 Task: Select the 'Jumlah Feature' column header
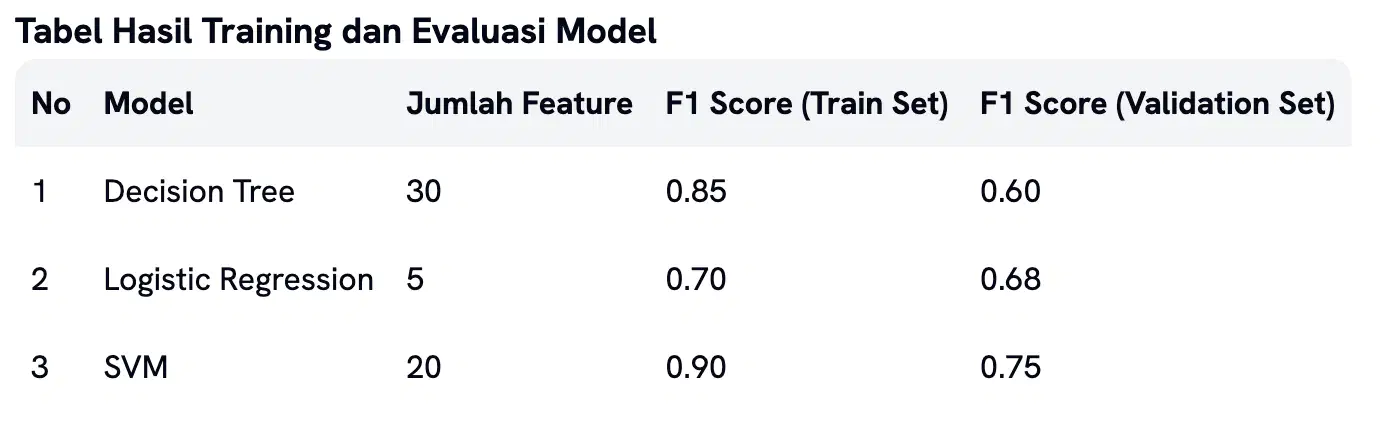click(519, 103)
